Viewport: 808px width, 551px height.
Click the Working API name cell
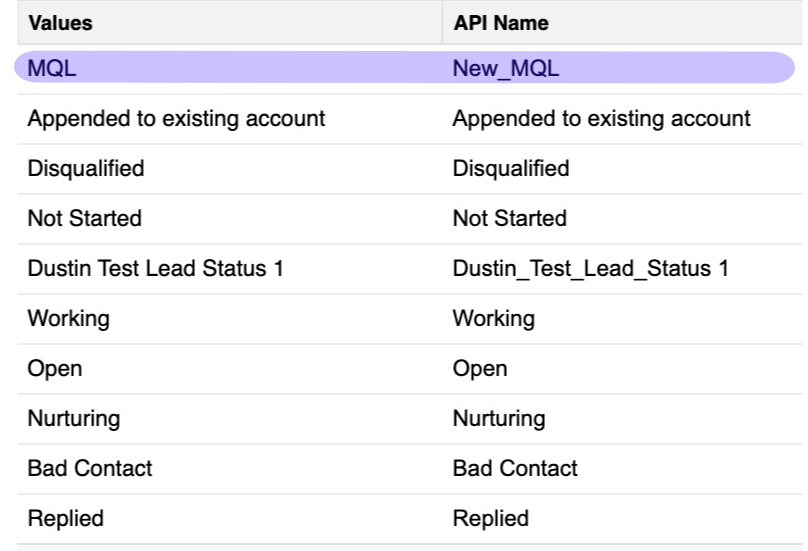[494, 319]
